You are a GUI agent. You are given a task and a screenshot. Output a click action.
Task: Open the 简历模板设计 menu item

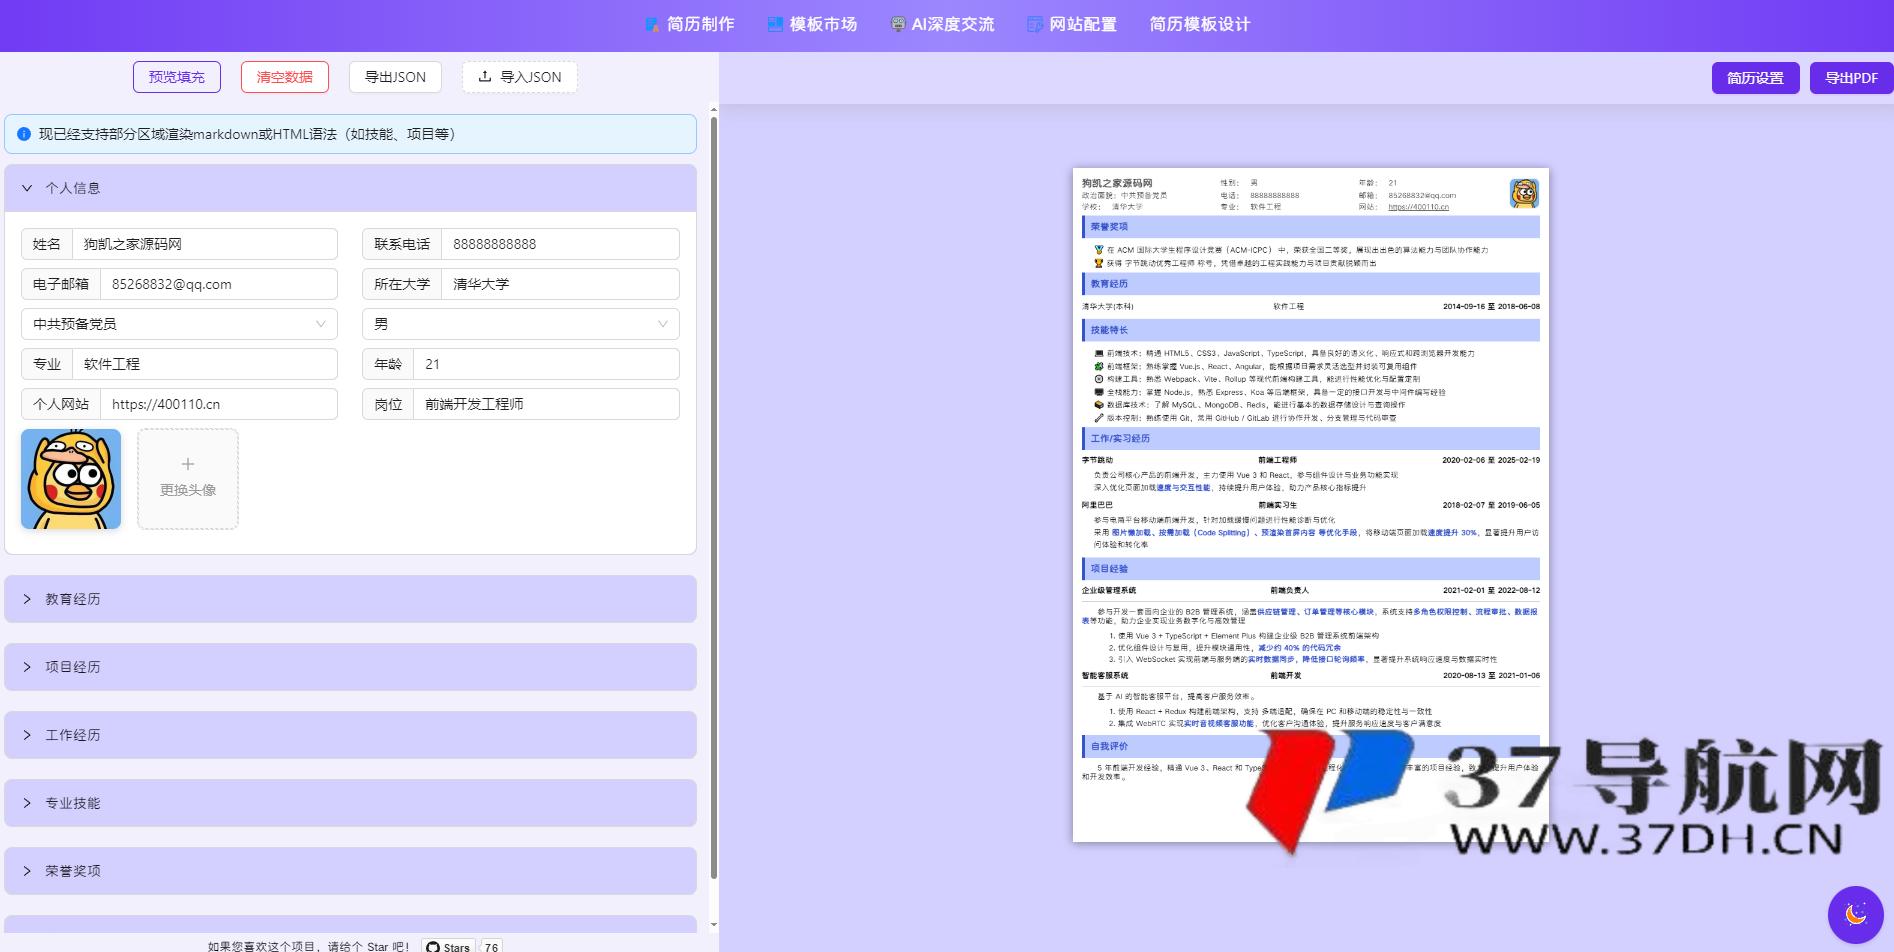point(1199,25)
